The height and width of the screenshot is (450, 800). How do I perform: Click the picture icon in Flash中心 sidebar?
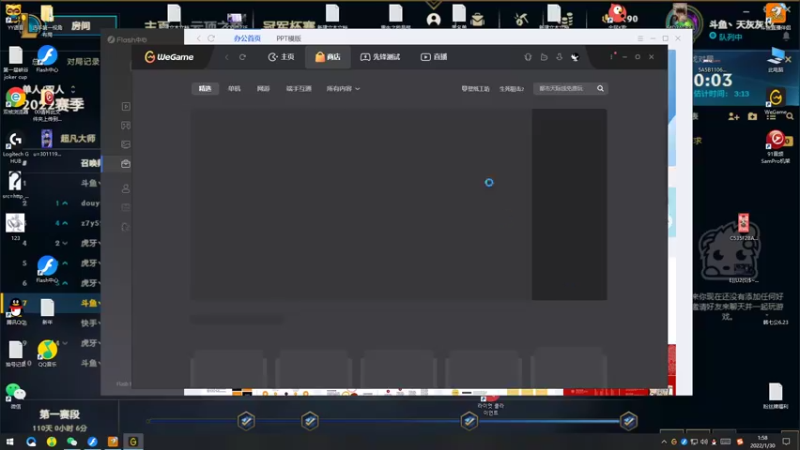coord(126,144)
